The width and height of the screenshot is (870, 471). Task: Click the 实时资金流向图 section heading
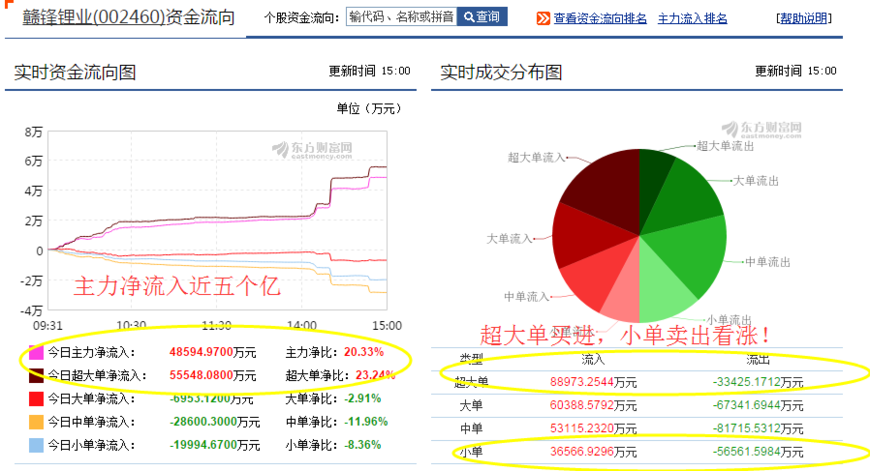click(x=75, y=72)
